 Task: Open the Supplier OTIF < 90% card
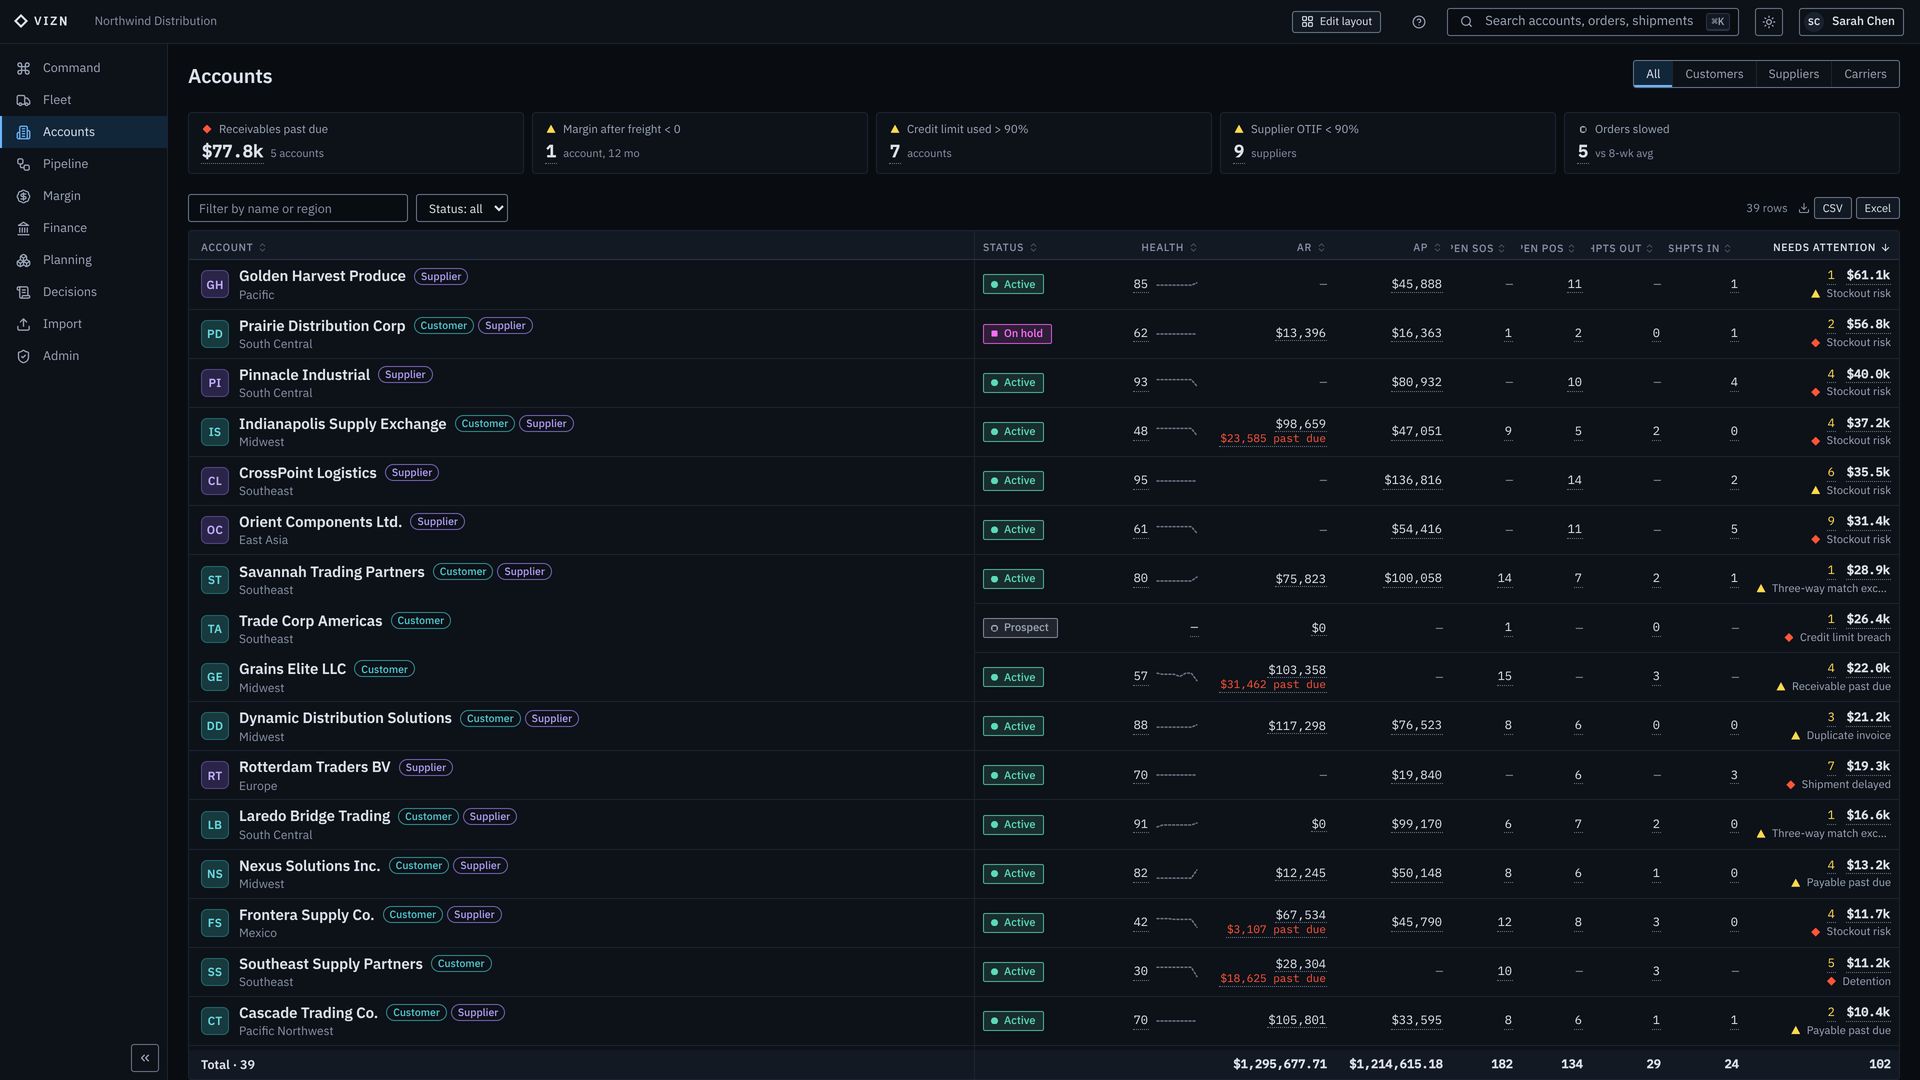1387,143
